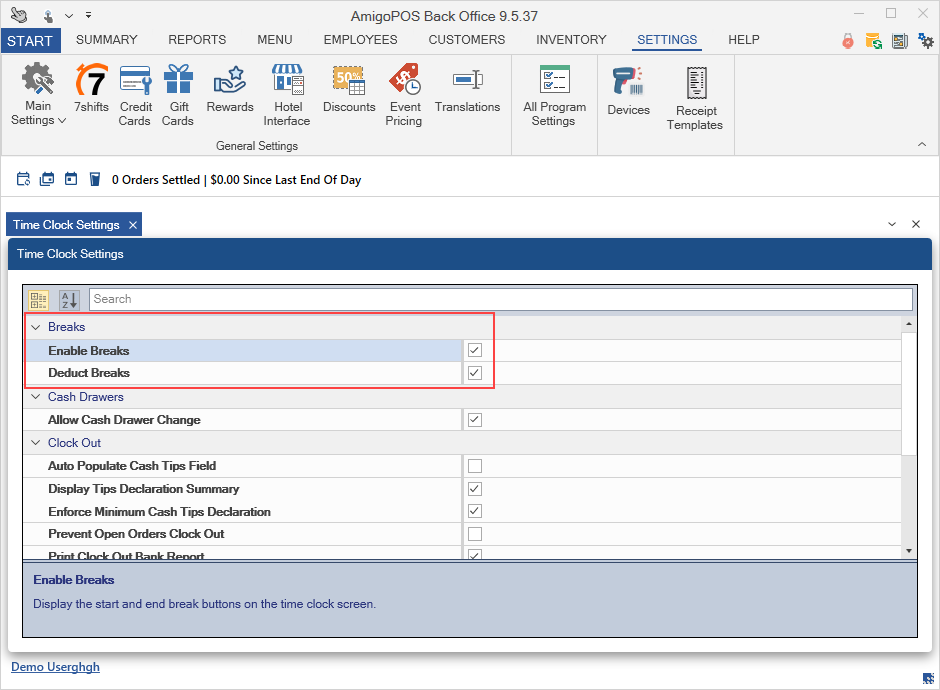Viewport: 940px width, 690px height.
Task: Sort properties alphabetically with A-Z icon
Action: coord(69,299)
